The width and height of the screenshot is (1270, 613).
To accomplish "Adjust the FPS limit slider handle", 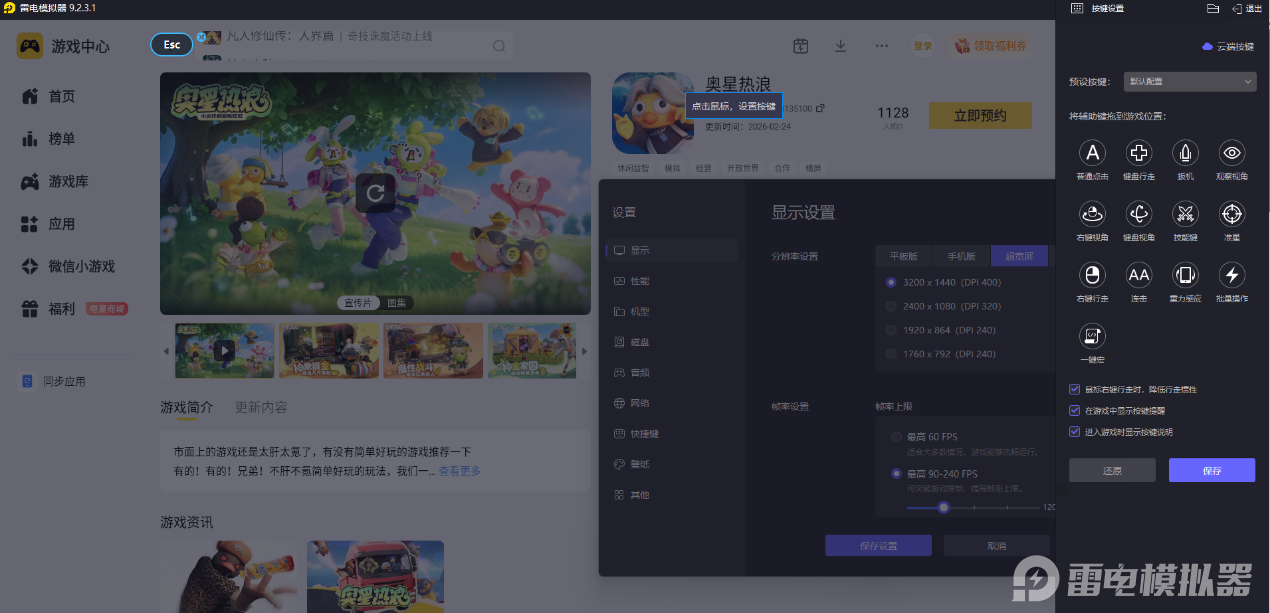I will [943, 507].
